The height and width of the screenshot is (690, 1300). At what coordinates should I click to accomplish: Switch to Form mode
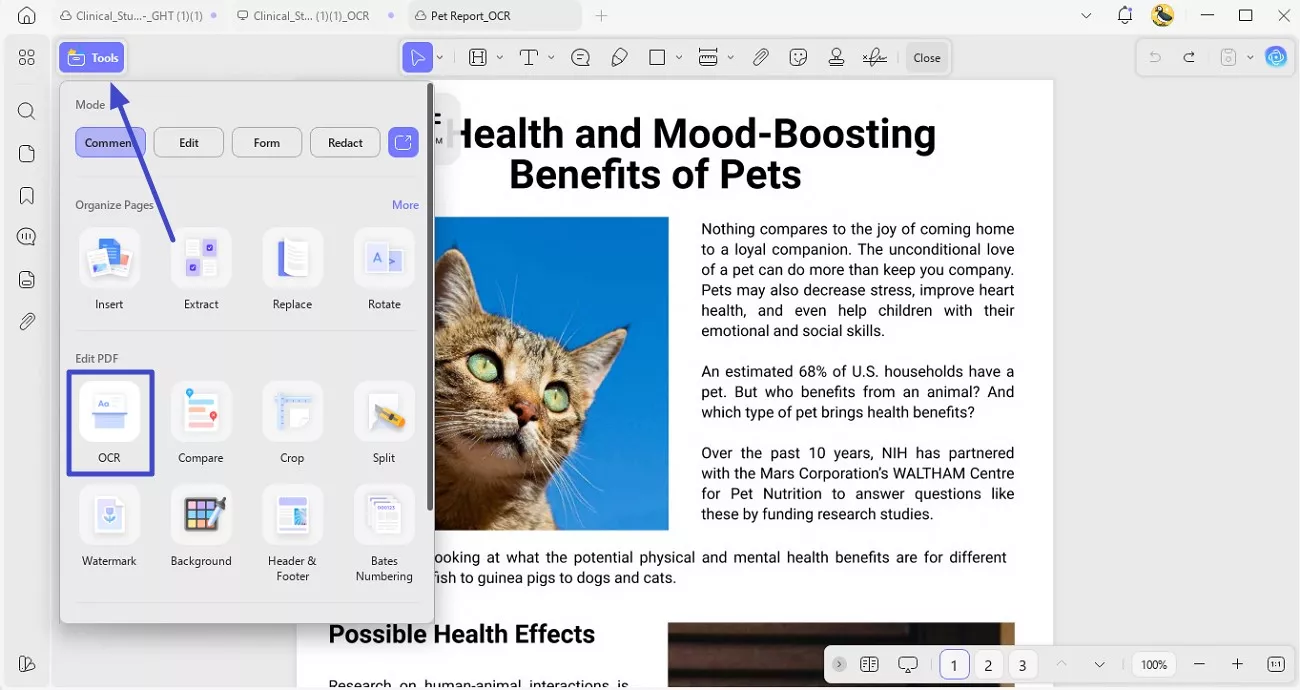pos(267,143)
